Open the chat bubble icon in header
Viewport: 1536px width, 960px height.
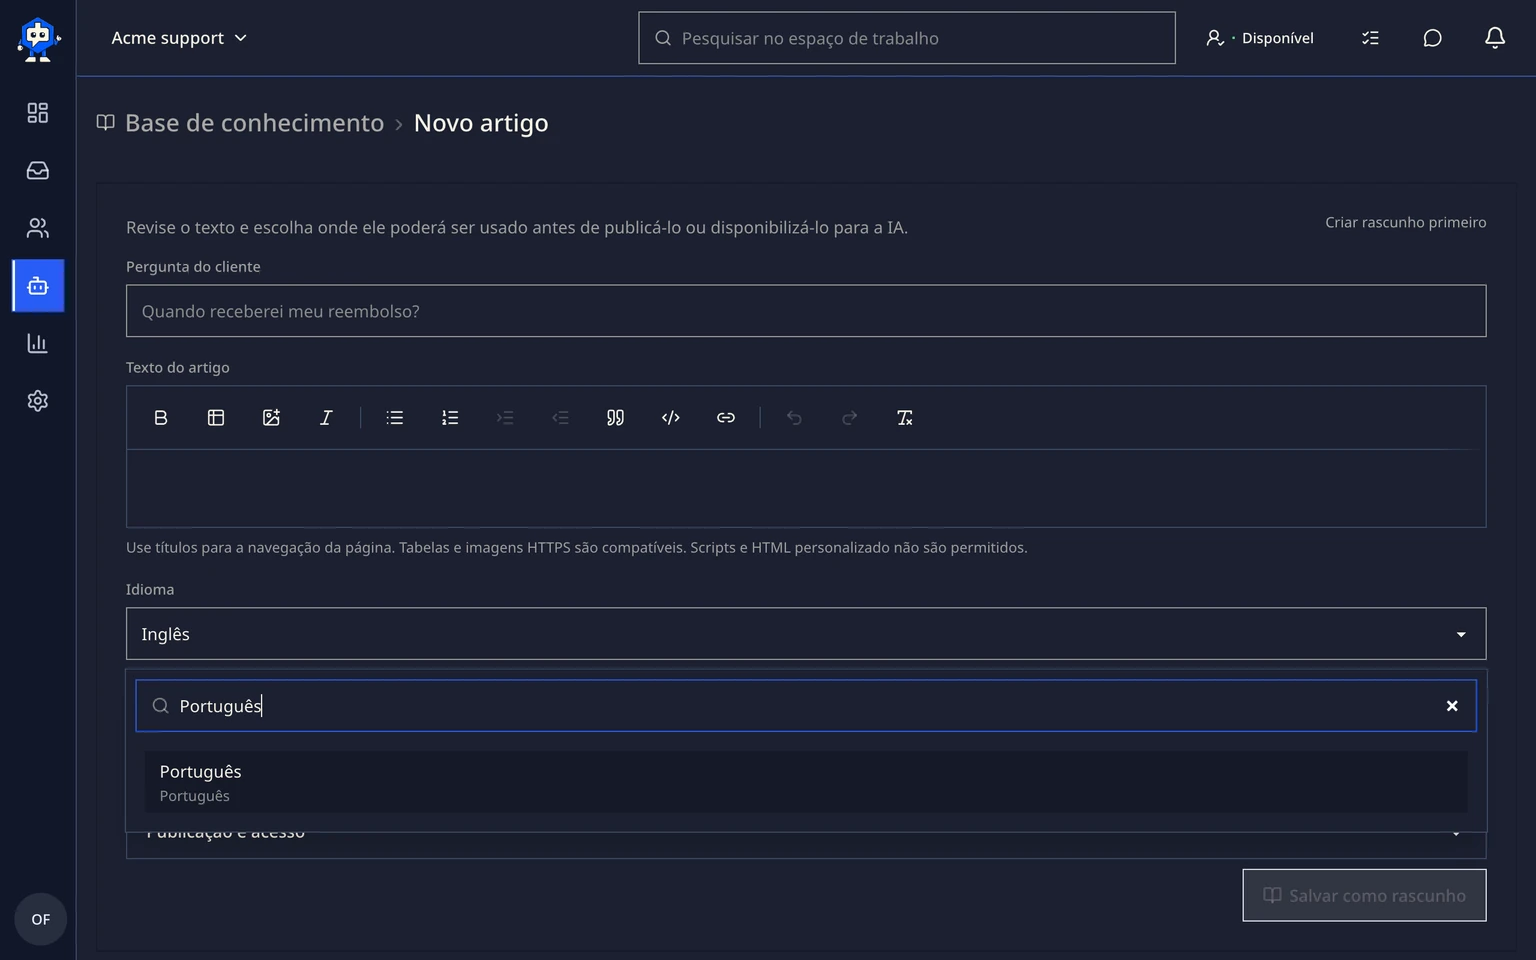(1432, 38)
